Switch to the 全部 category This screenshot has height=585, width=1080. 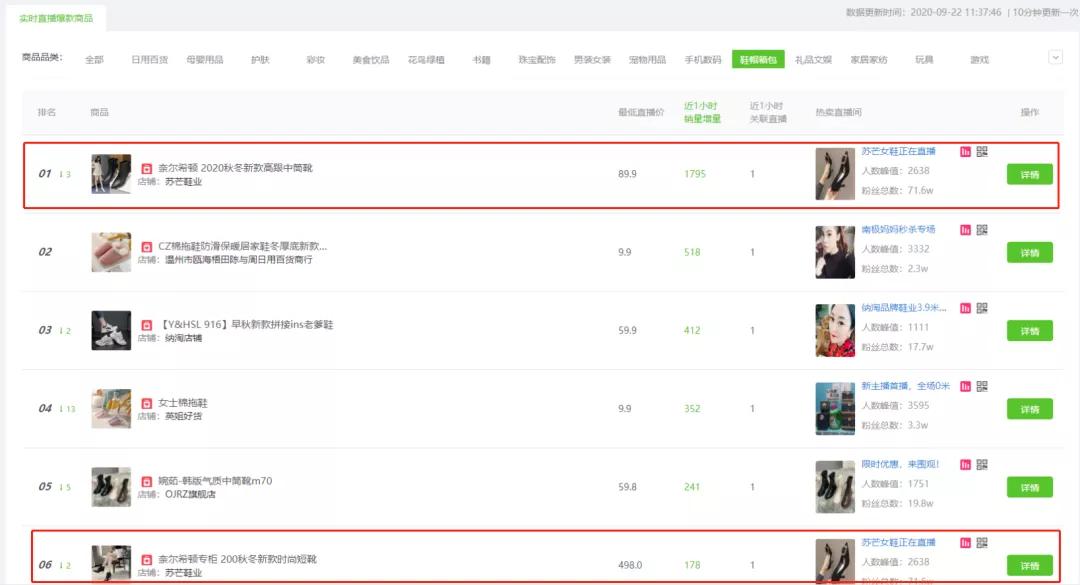94,60
